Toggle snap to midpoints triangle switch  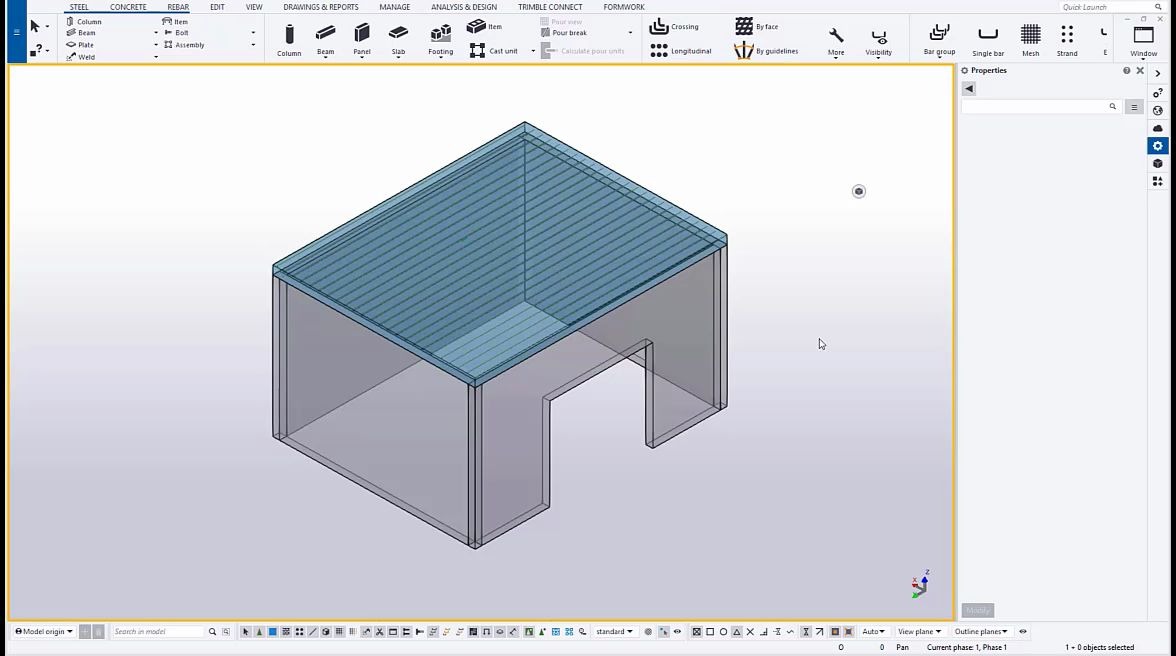[x=736, y=632]
